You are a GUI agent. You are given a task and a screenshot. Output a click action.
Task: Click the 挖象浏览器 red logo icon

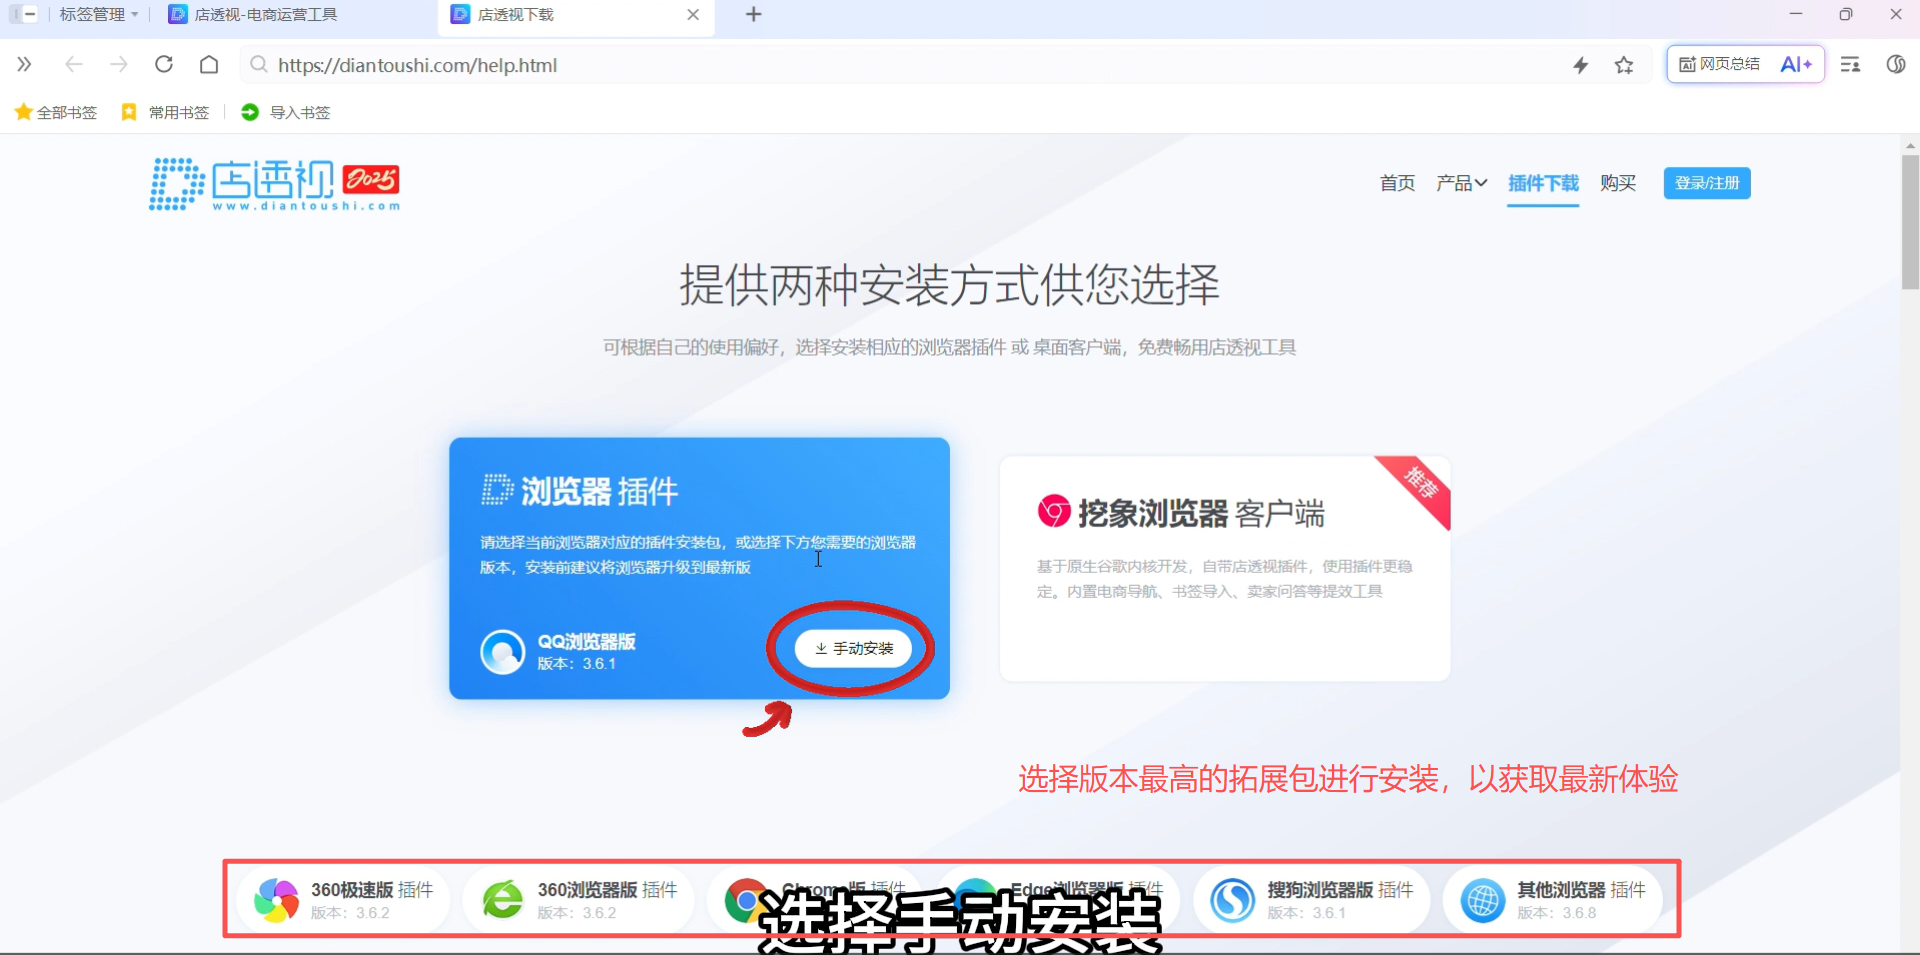click(1054, 511)
